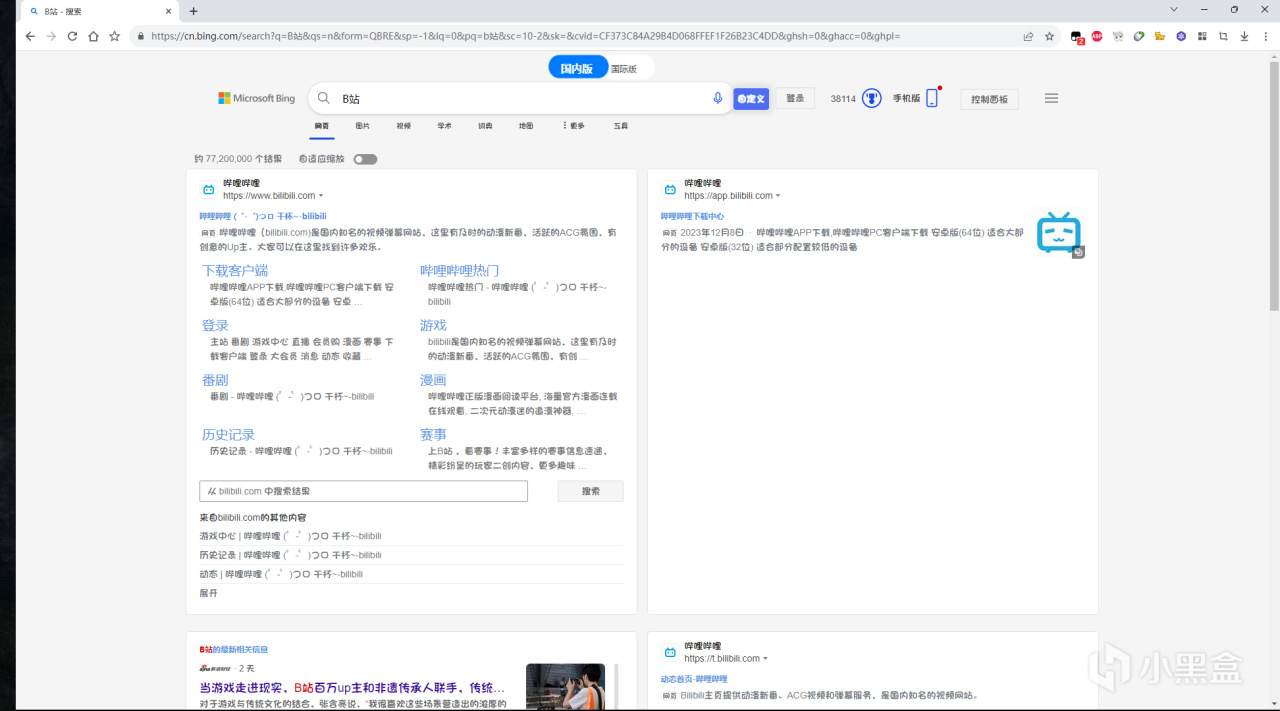Click the bilibili favicon of www.bilibili.com result
The width and height of the screenshot is (1280, 711).
[208, 189]
